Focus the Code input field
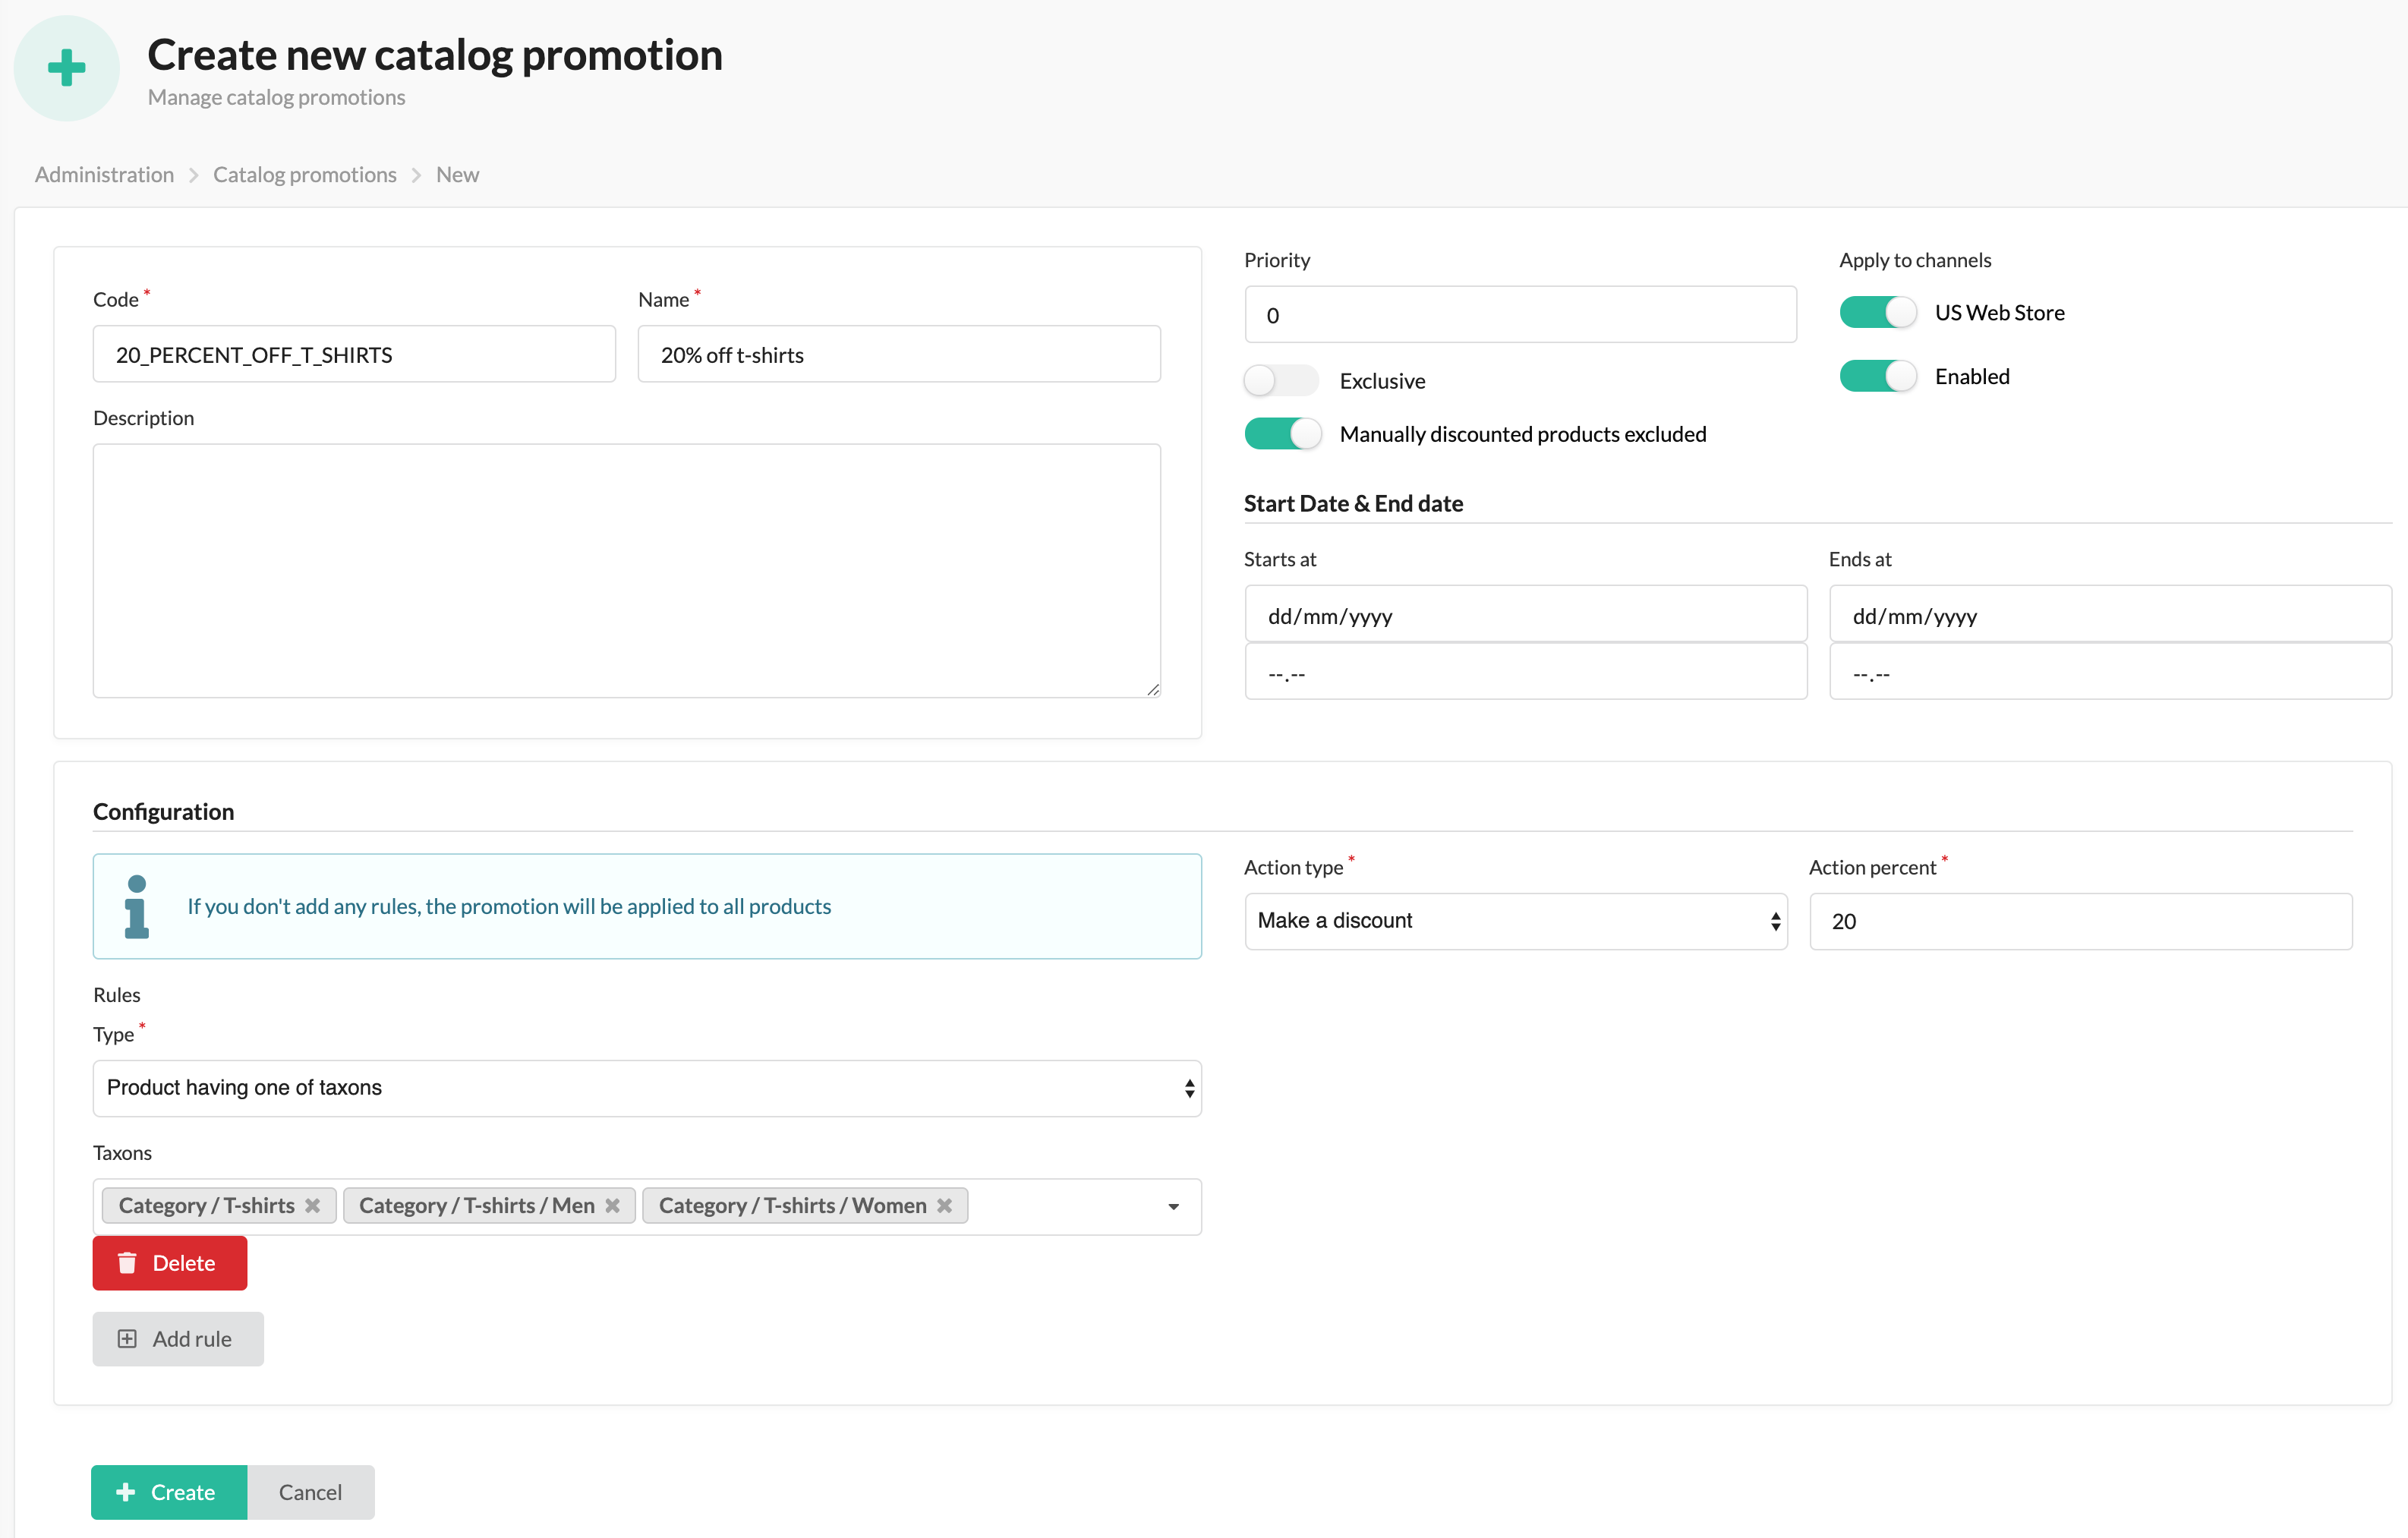Image resolution: width=2408 pixels, height=1538 pixels. 354,354
